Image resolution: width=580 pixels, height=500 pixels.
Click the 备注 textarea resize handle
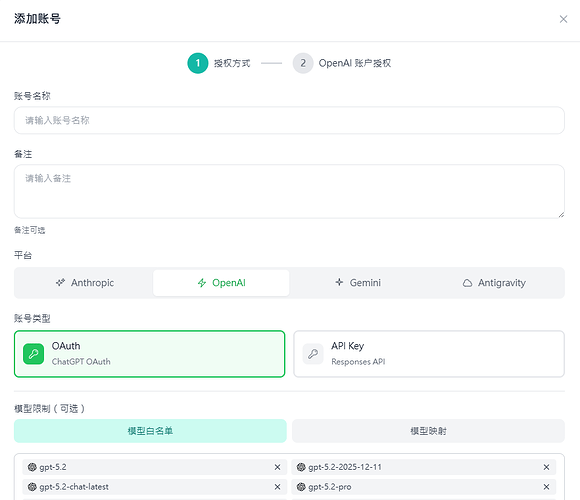[x=561, y=214]
